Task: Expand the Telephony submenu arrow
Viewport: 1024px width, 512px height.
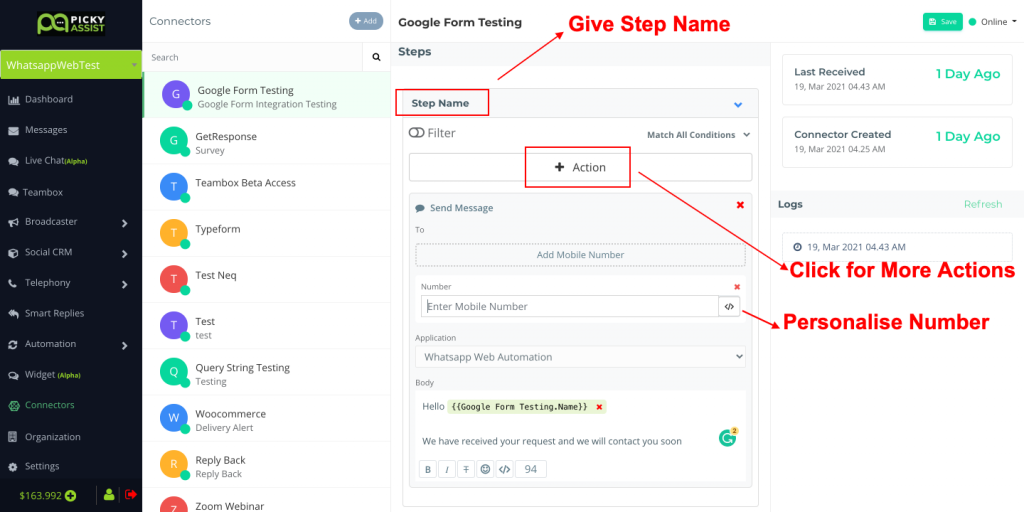Action: tap(124, 284)
